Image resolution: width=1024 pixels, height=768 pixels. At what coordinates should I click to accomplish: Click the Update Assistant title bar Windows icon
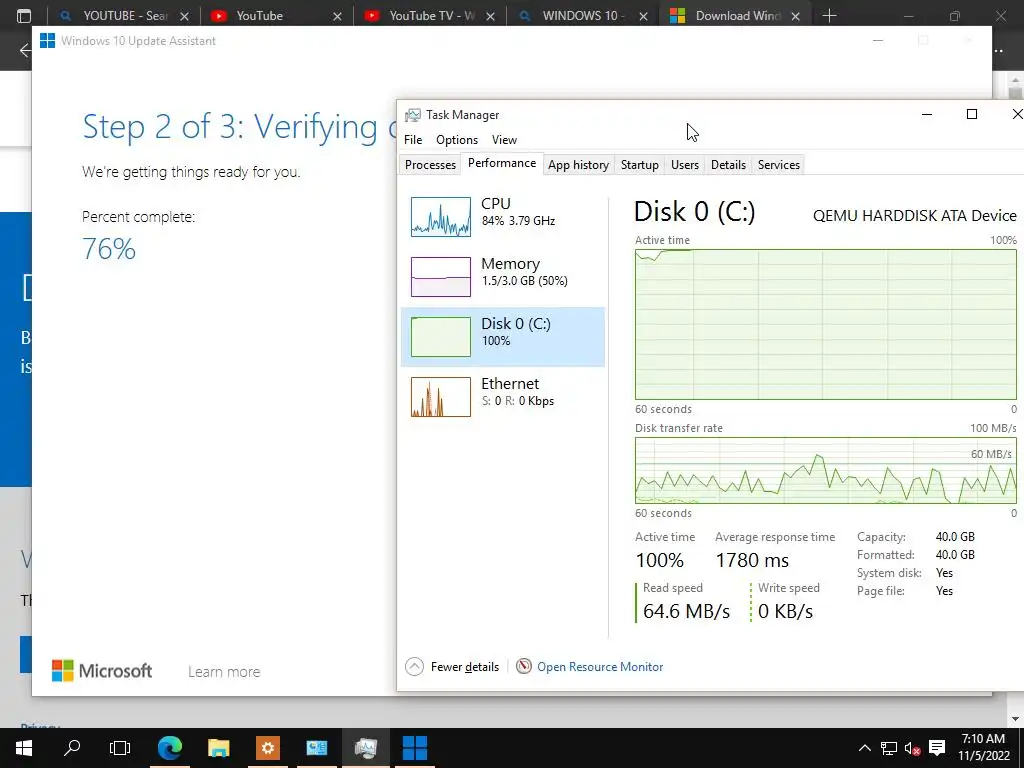(x=47, y=40)
